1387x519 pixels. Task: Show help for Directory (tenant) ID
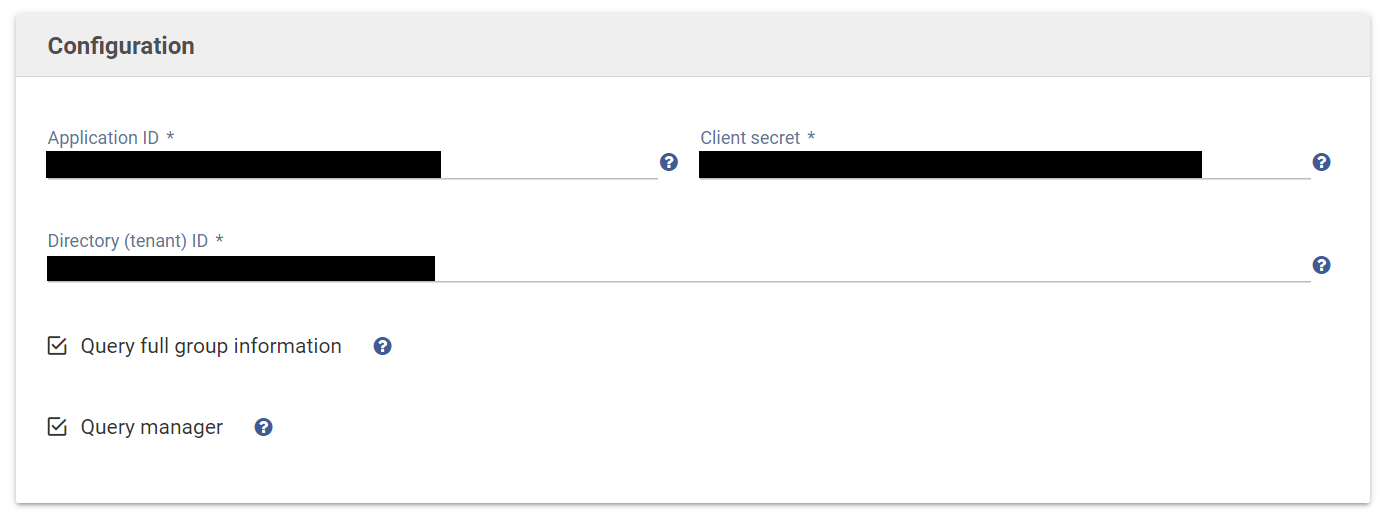pyautogui.click(x=1321, y=265)
